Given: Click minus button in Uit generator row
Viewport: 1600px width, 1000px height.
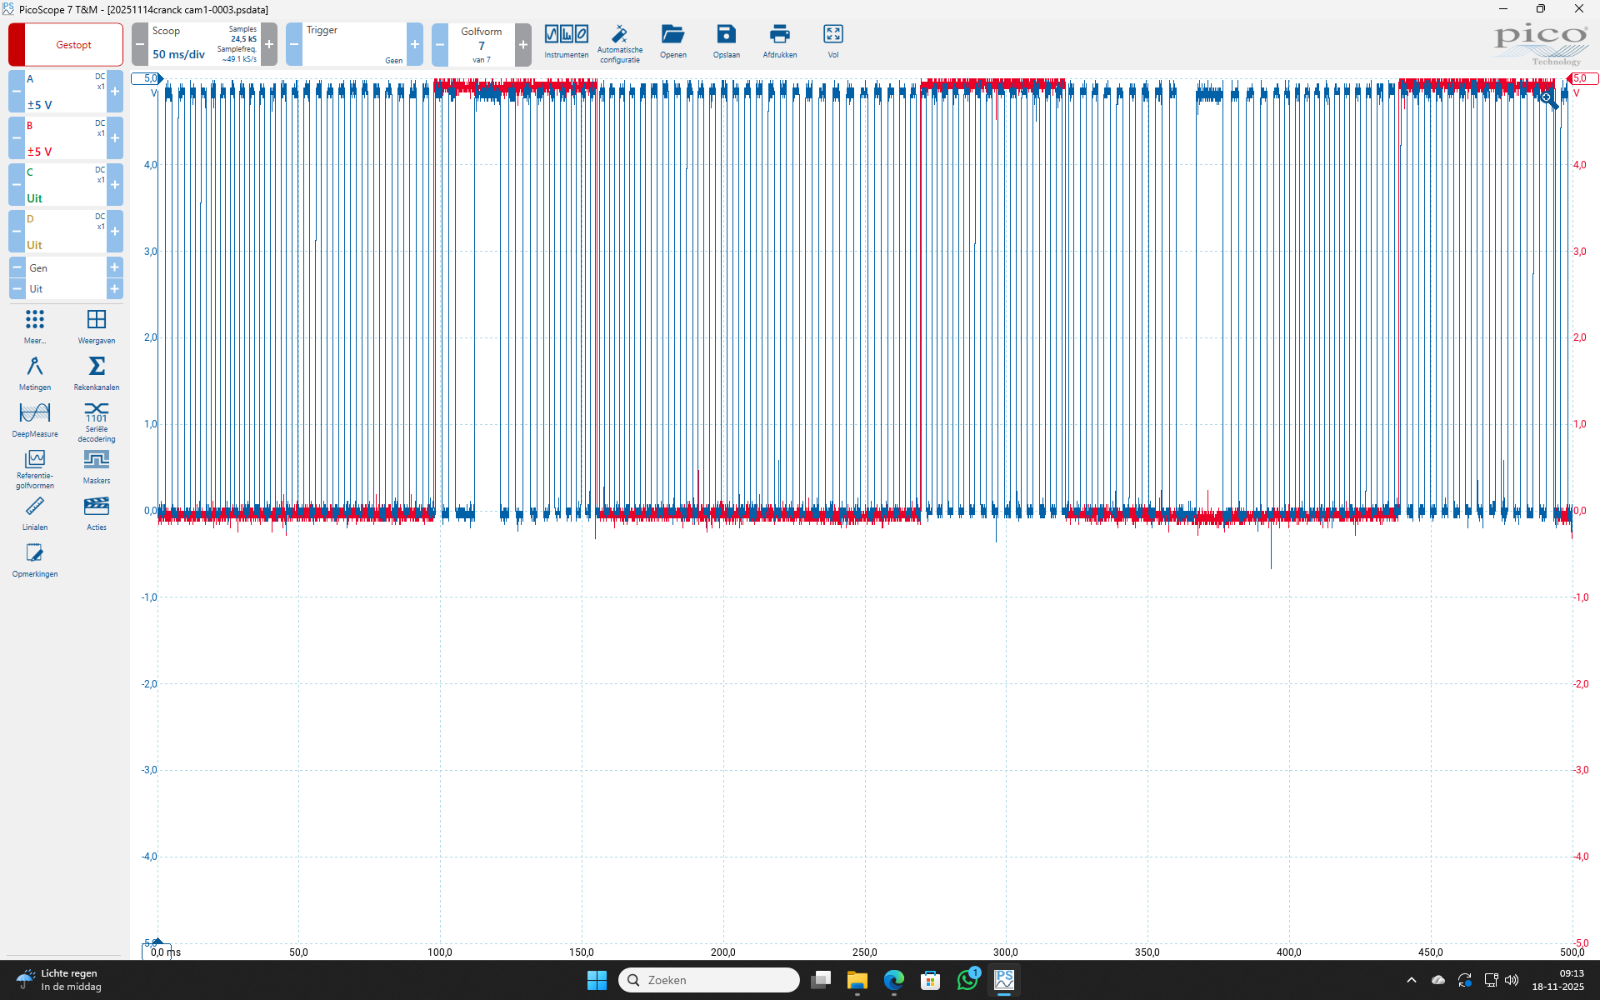Looking at the screenshot, I should click(x=17, y=289).
